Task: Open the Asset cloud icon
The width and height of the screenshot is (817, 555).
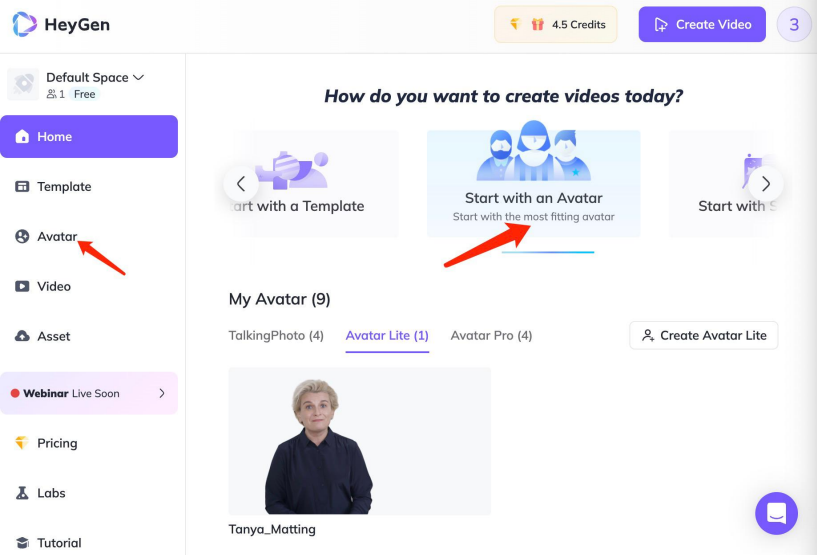Action: tap(22, 337)
